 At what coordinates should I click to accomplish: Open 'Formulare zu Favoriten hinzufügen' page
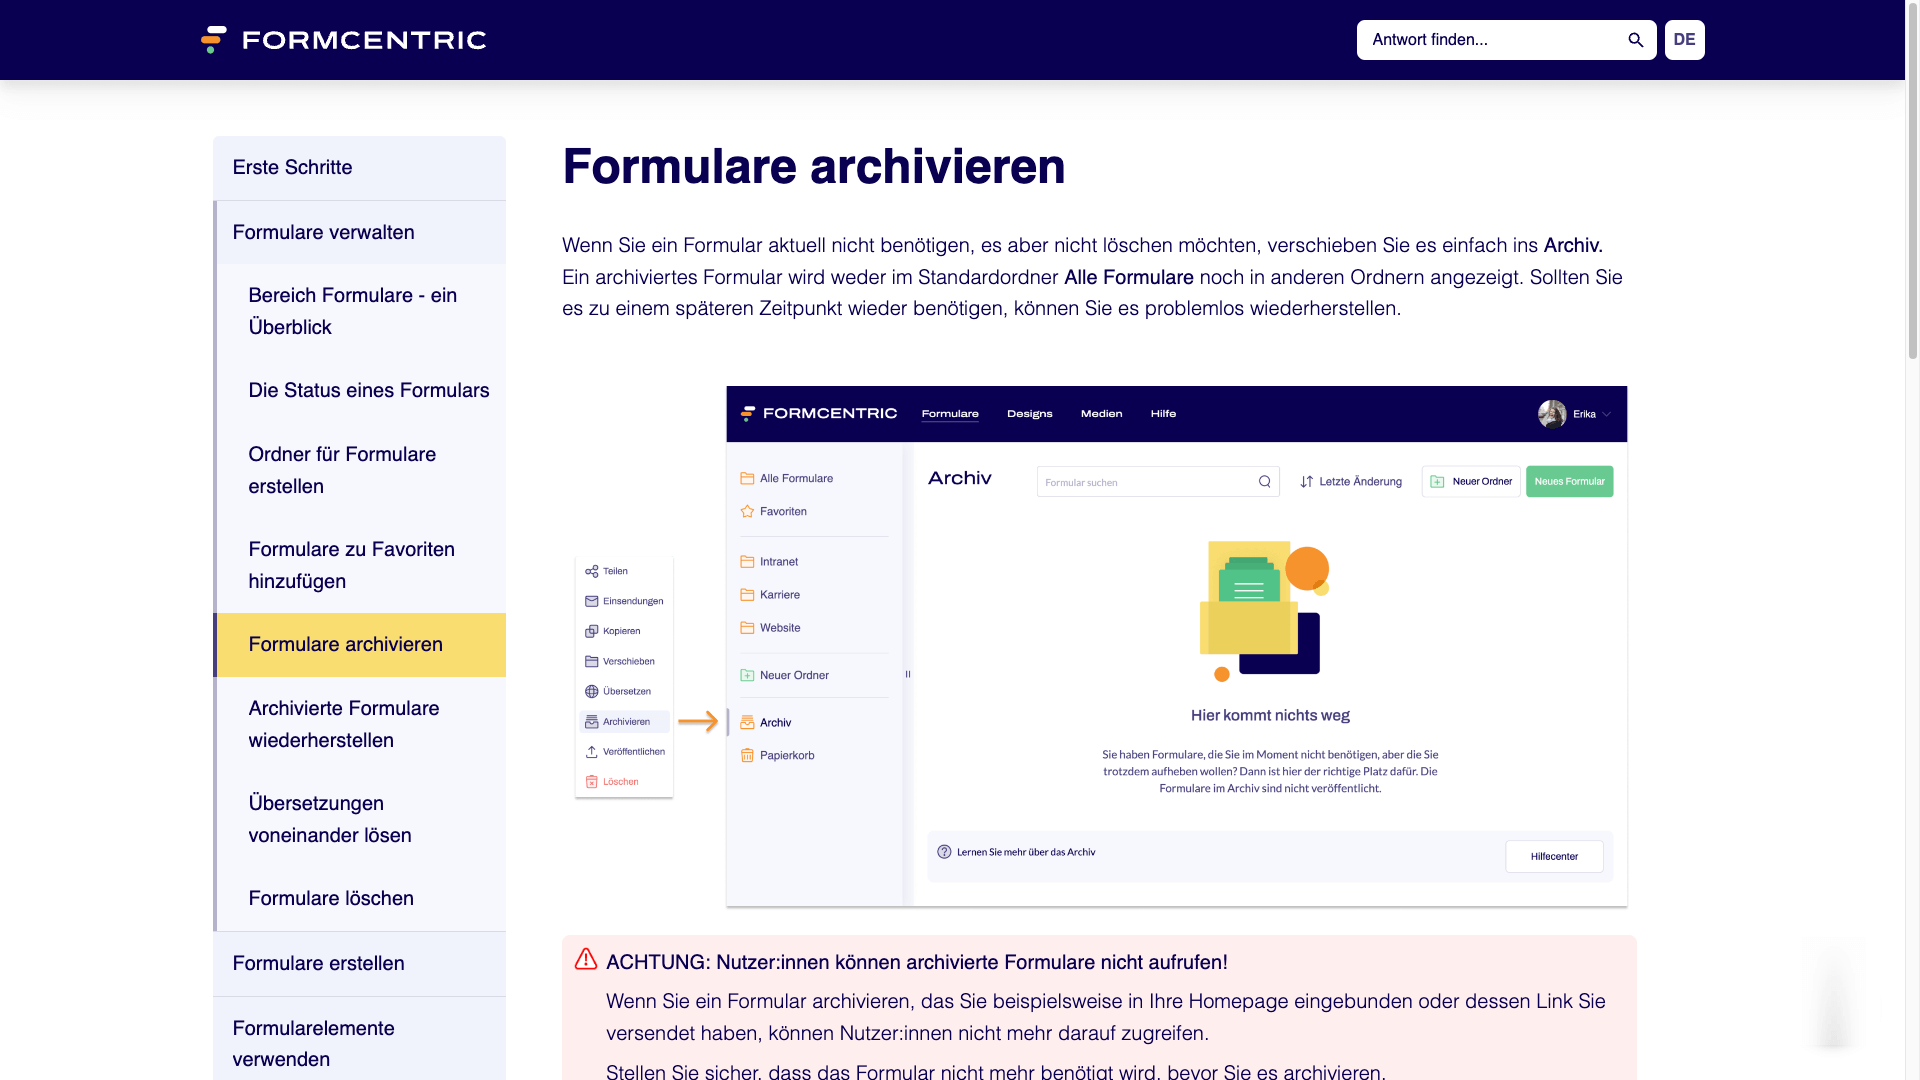(x=359, y=565)
